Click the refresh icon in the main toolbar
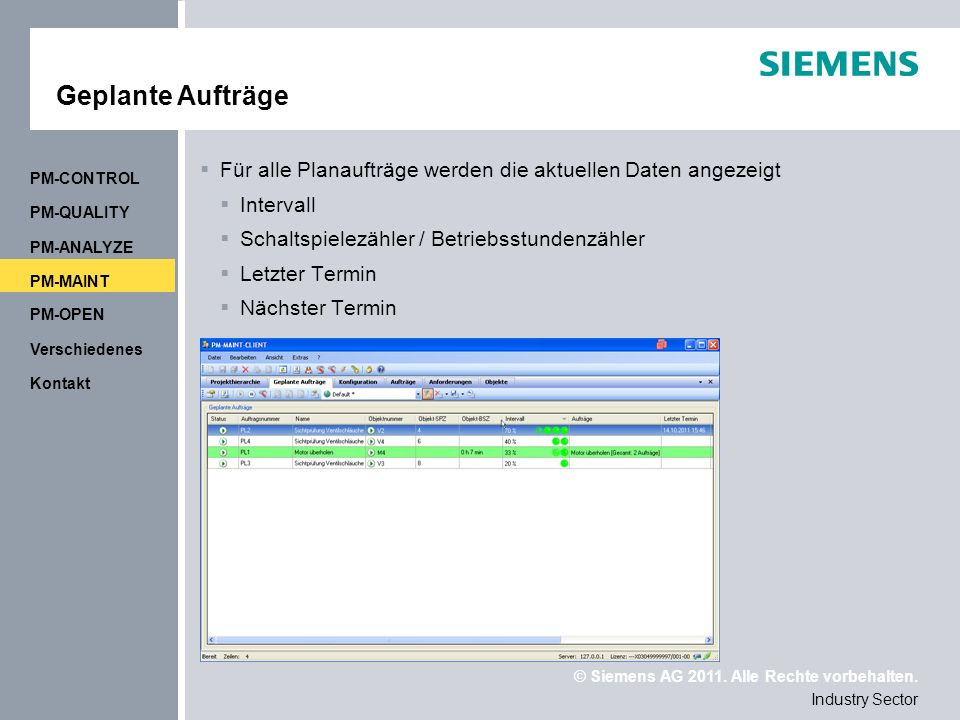This screenshot has height=720, width=960. 283,369
